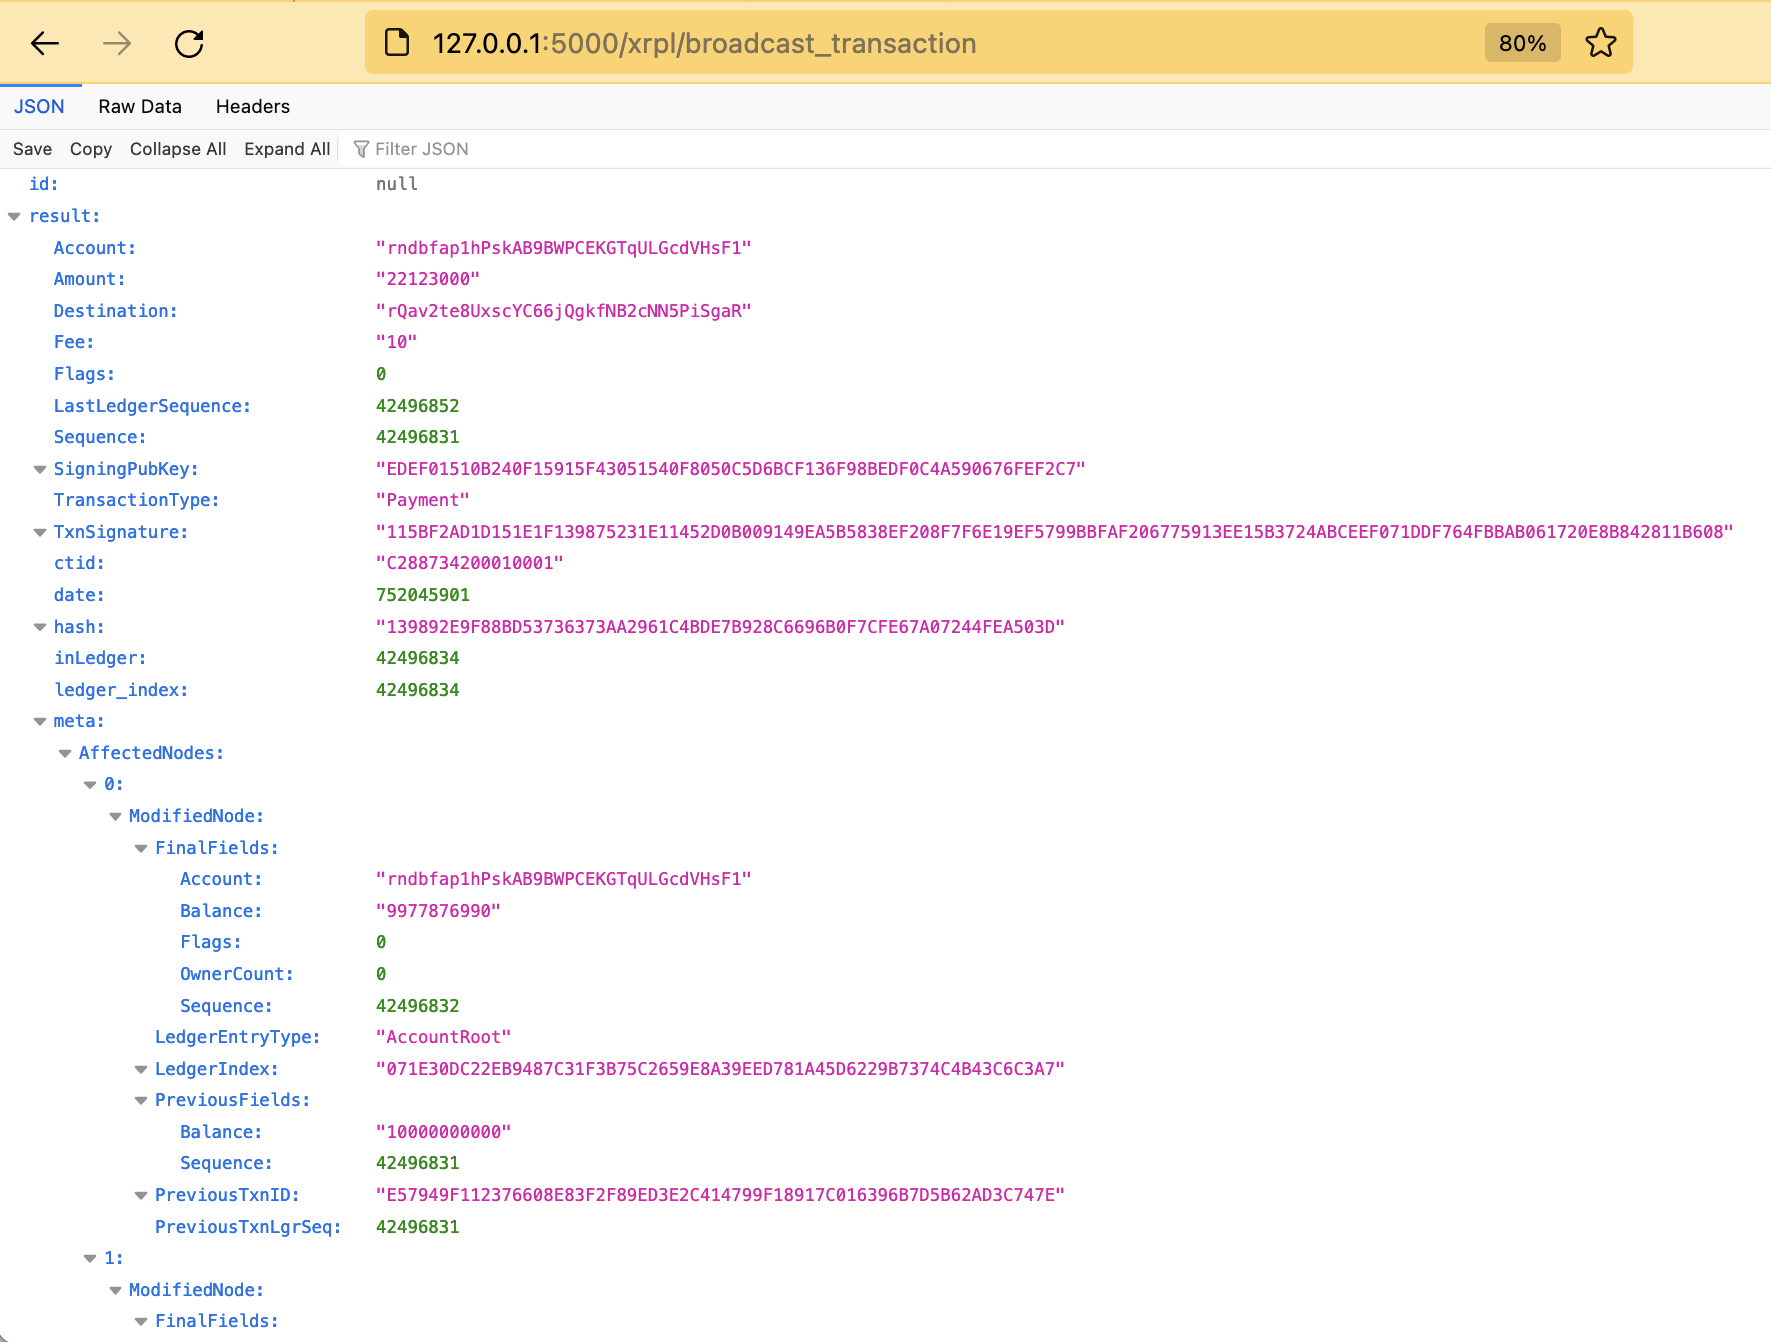Select the Balance value "9977876990"
The height and width of the screenshot is (1342, 1771).
click(x=439, y=911)
